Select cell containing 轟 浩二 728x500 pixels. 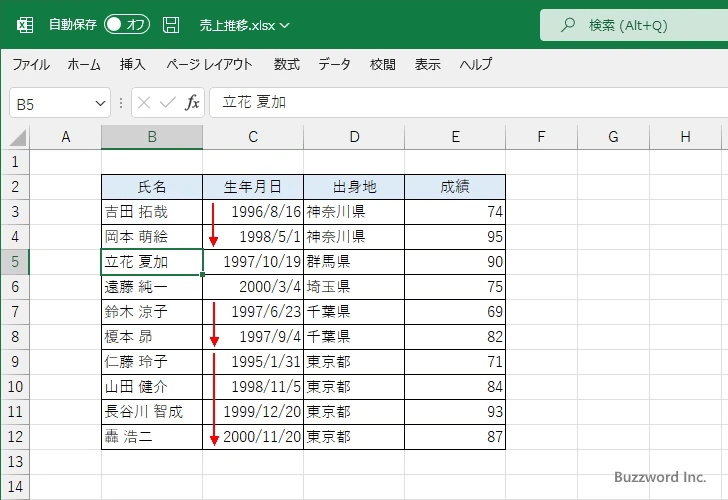[152, 437]
